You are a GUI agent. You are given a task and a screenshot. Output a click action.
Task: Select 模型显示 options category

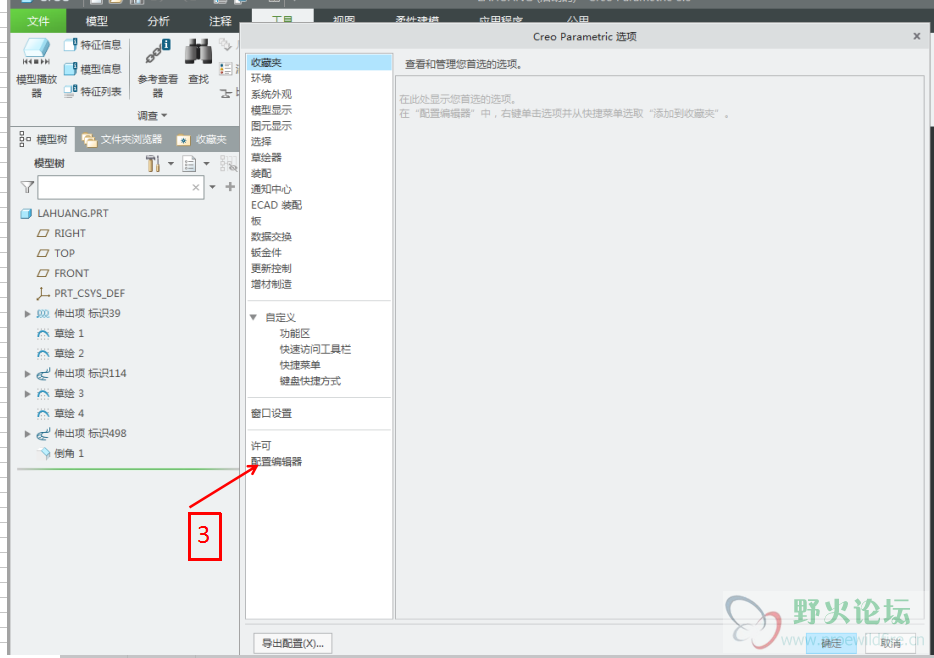(x=271, y=110)
